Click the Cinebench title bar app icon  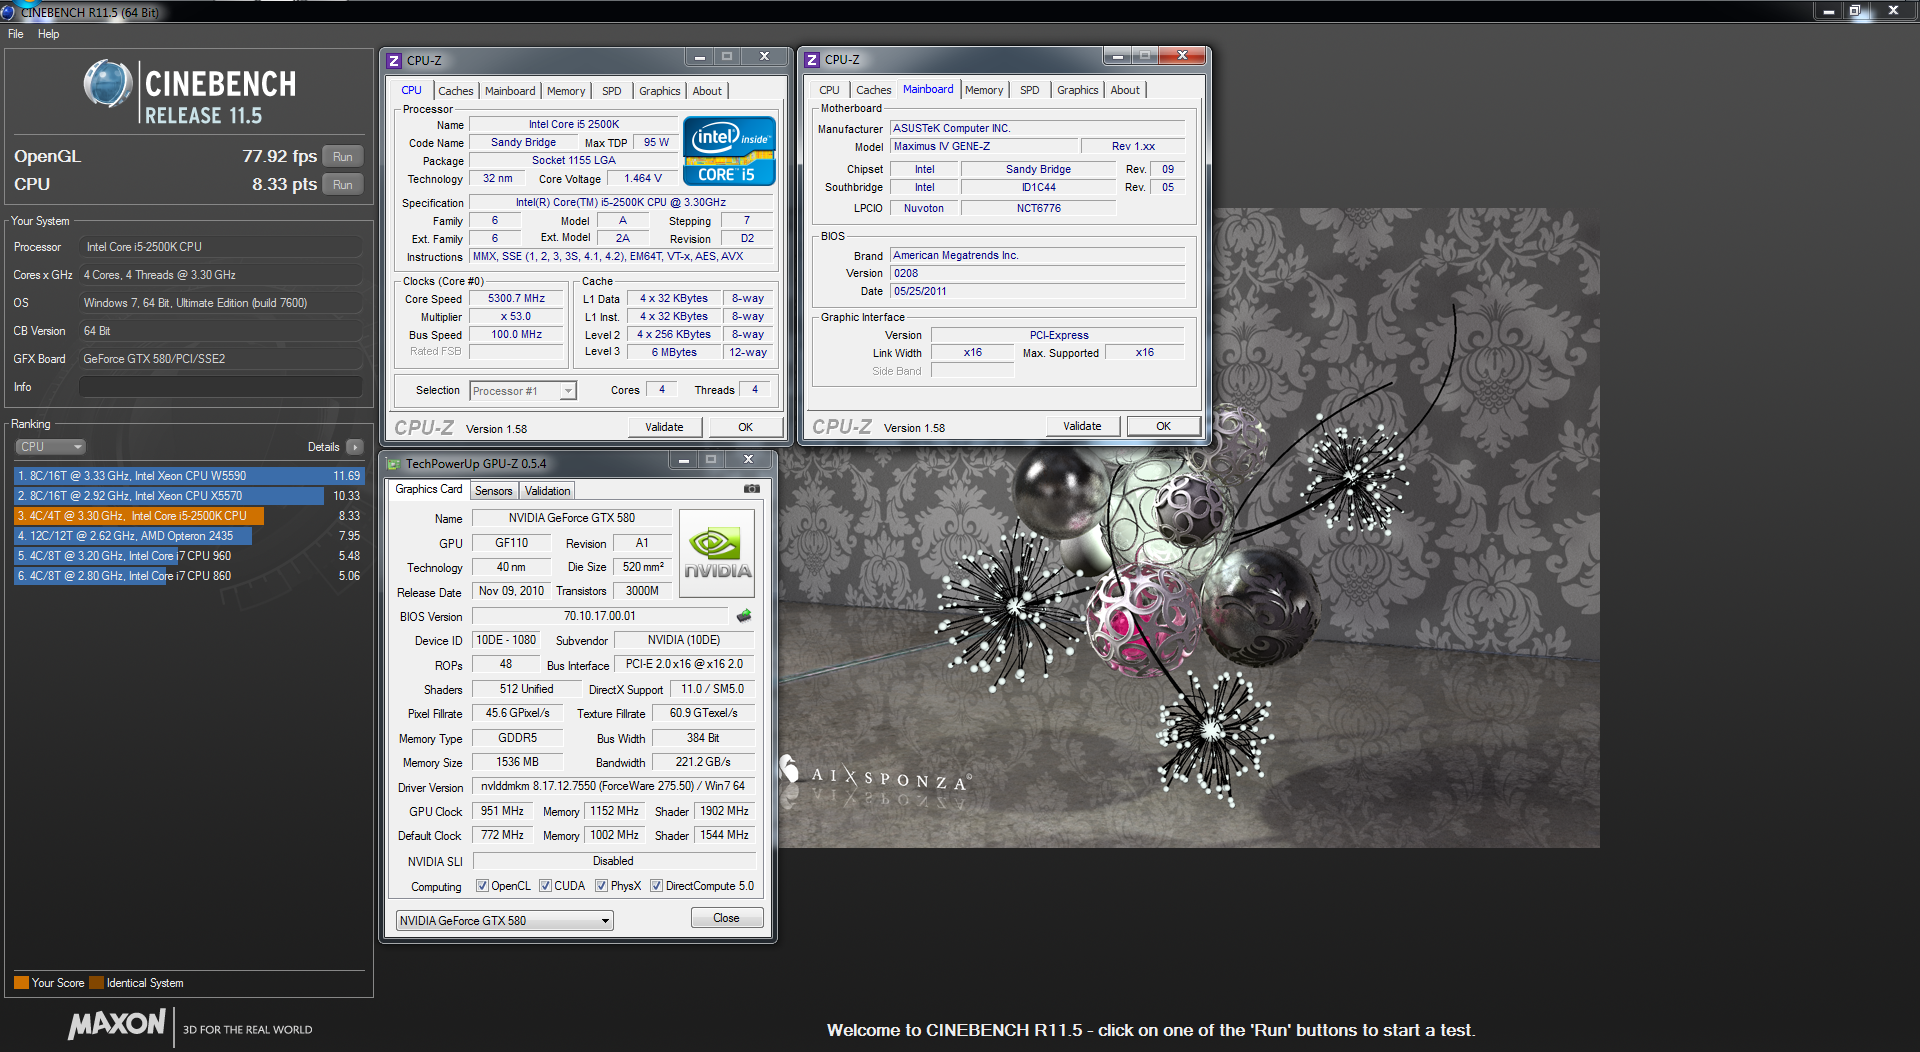tap(8, 12)
